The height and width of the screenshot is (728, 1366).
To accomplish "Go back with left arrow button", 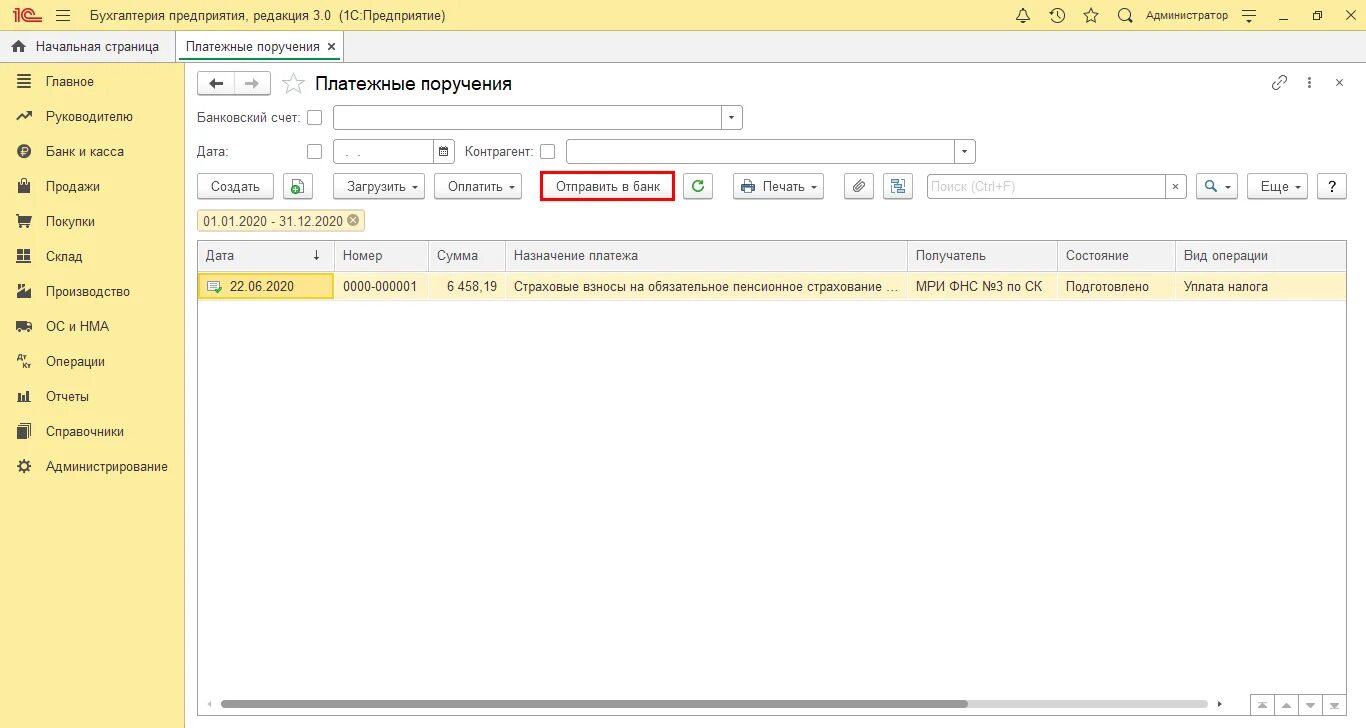I will point(216,83).
